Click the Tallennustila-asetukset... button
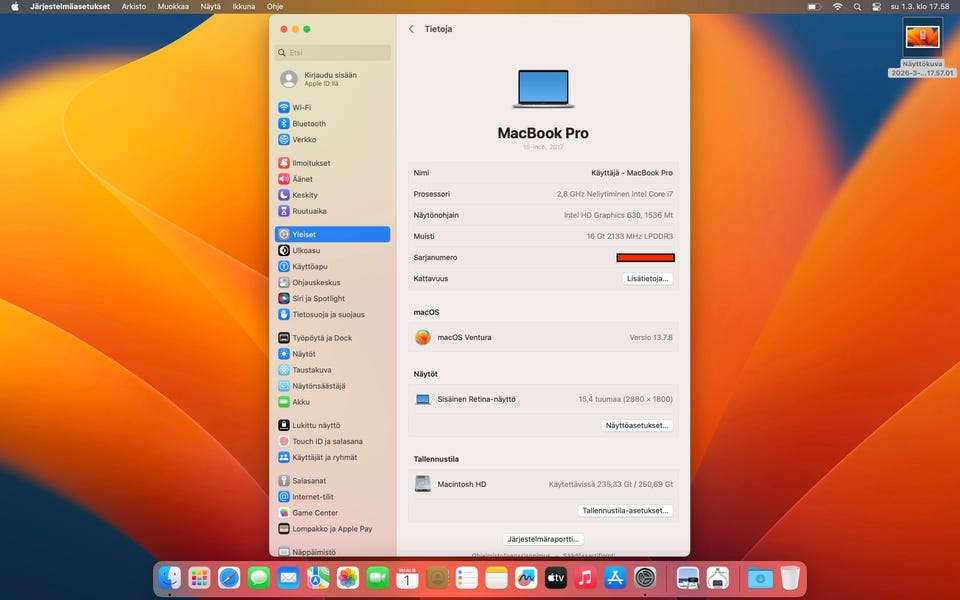 click(x=625, y=510)
